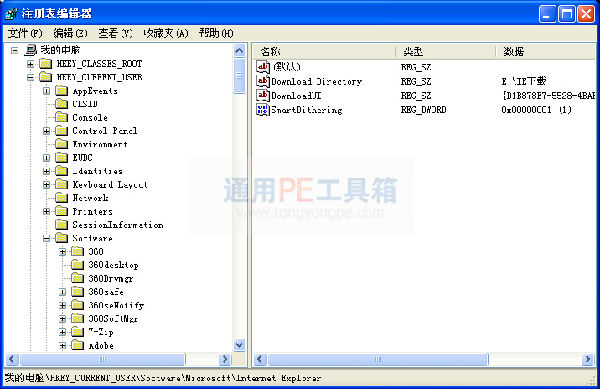600x389 pixels.
Task: Click the DownloadUI string value icon
Action: [263, 95]
